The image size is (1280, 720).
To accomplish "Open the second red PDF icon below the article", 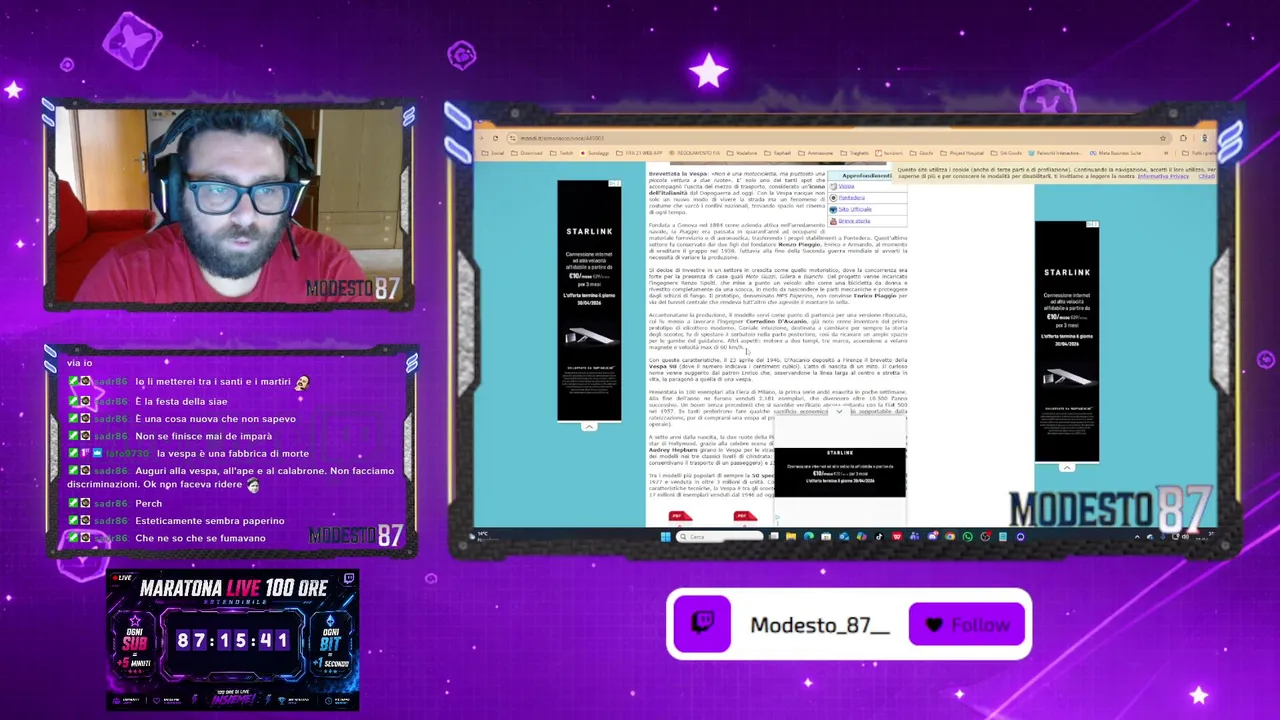I will point(746,516).
